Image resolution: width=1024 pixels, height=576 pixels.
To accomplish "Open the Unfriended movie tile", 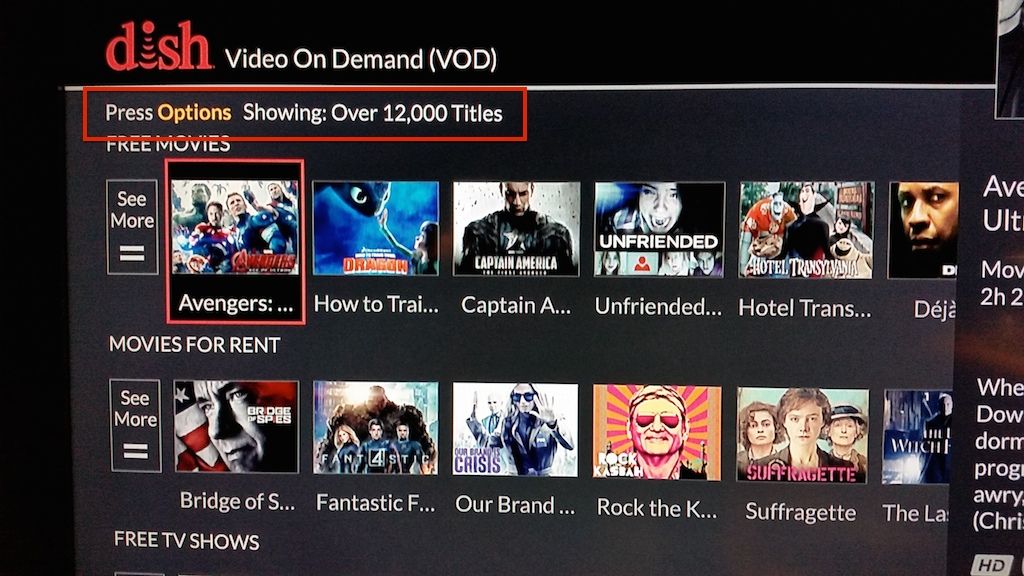I will (x=659, y=229).
